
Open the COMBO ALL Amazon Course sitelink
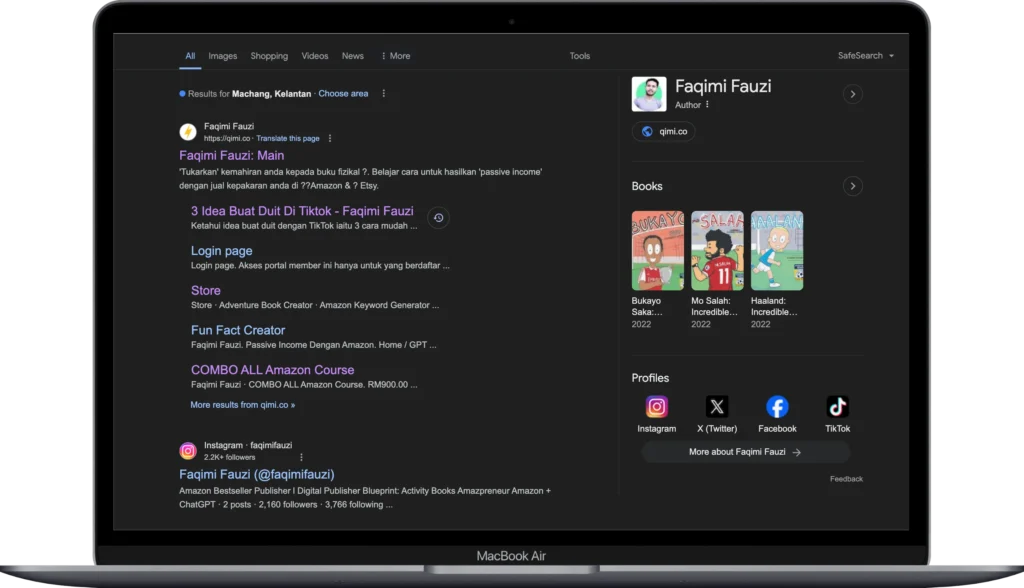[x=272, y=370]
